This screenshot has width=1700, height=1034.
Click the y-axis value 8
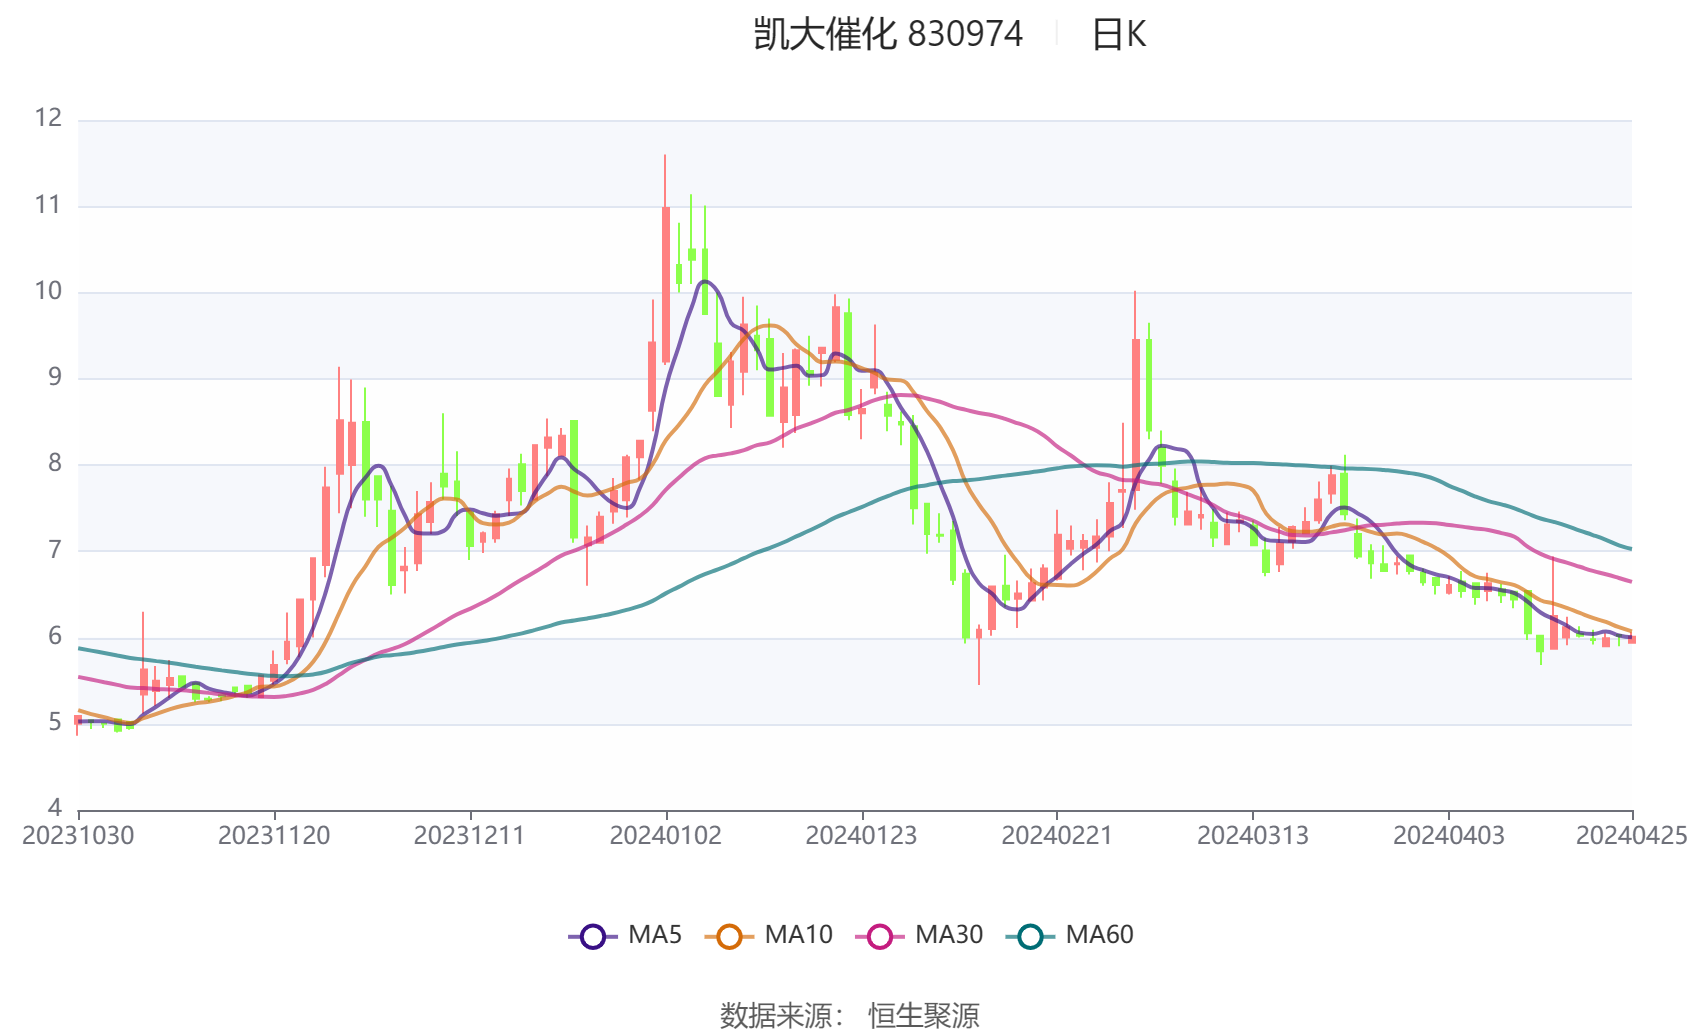click(55, 463)
